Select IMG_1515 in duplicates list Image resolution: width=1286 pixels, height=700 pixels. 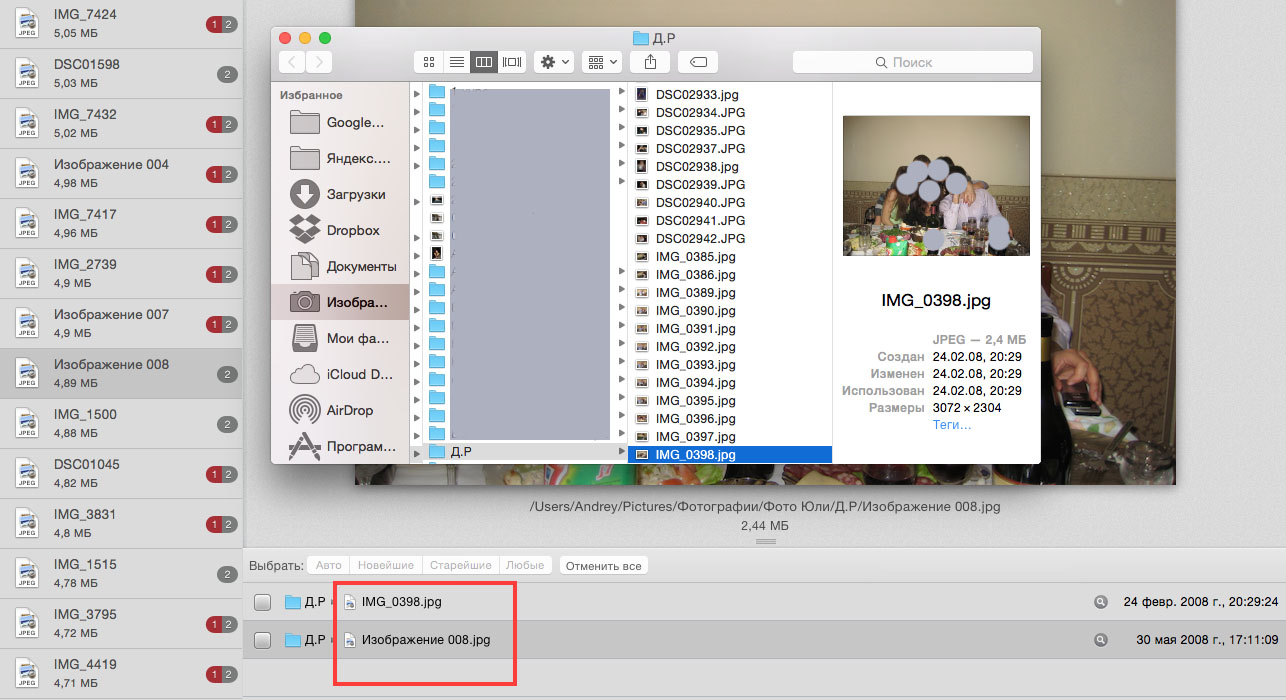point(121,574)
